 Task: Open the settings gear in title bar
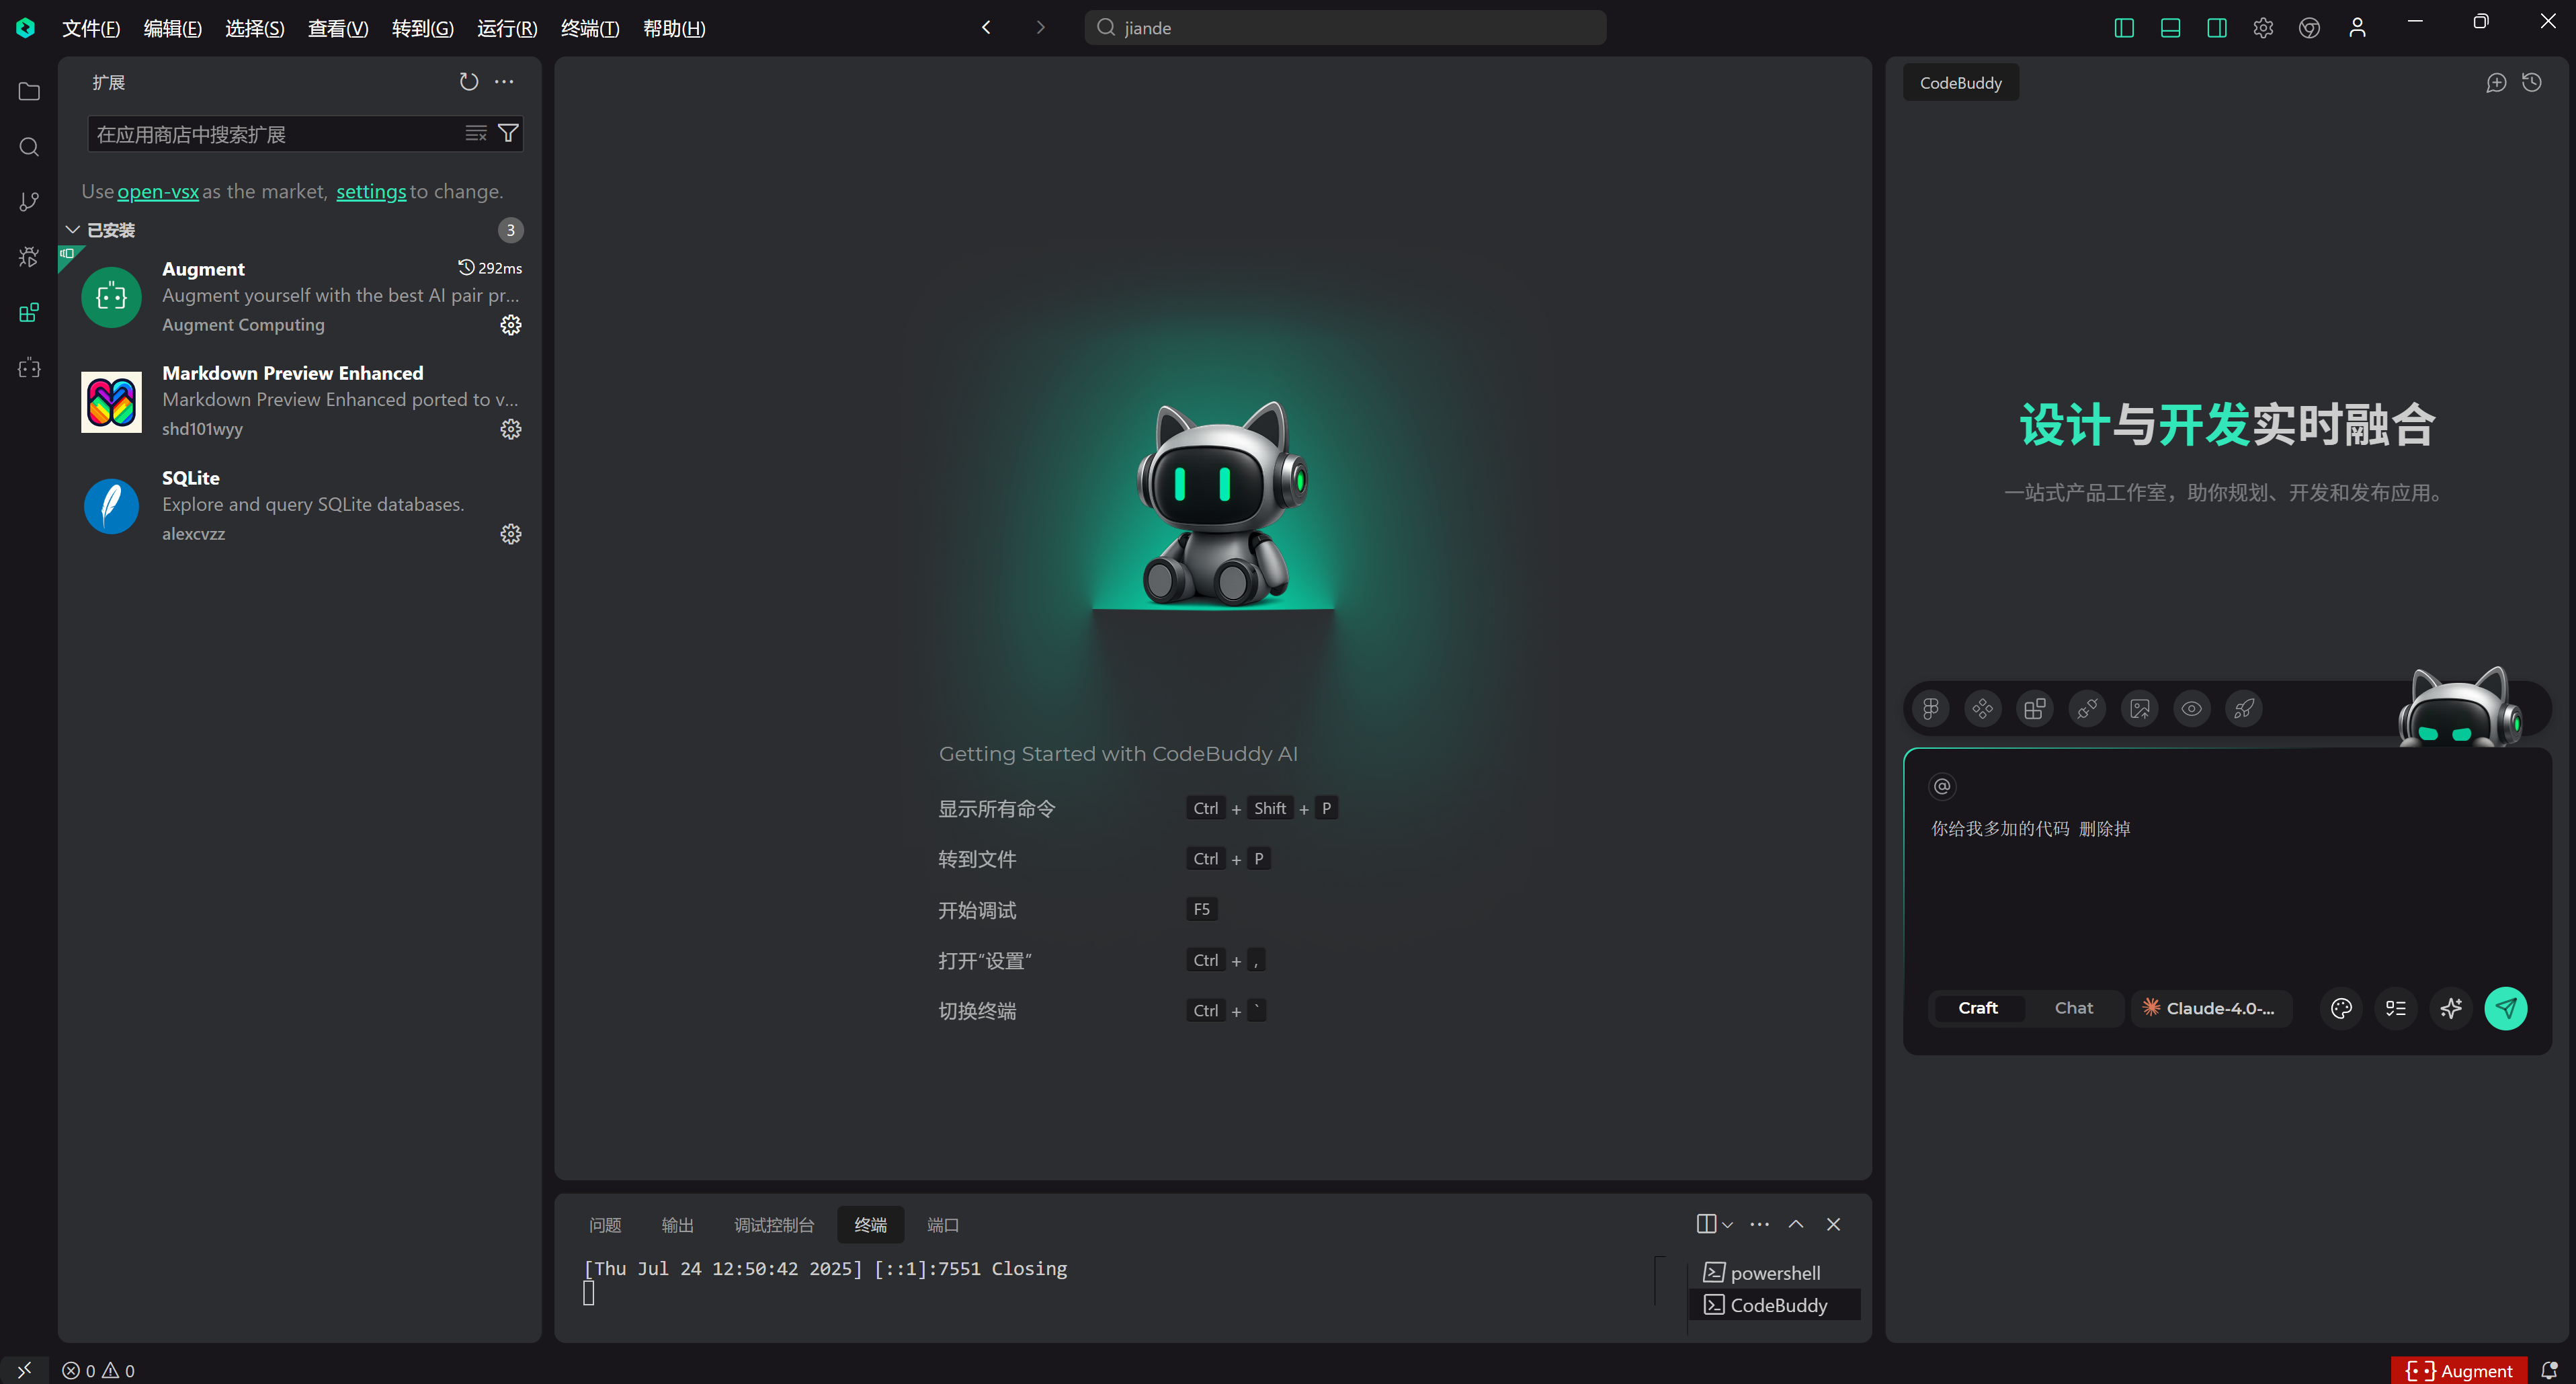coord(2263,28)
